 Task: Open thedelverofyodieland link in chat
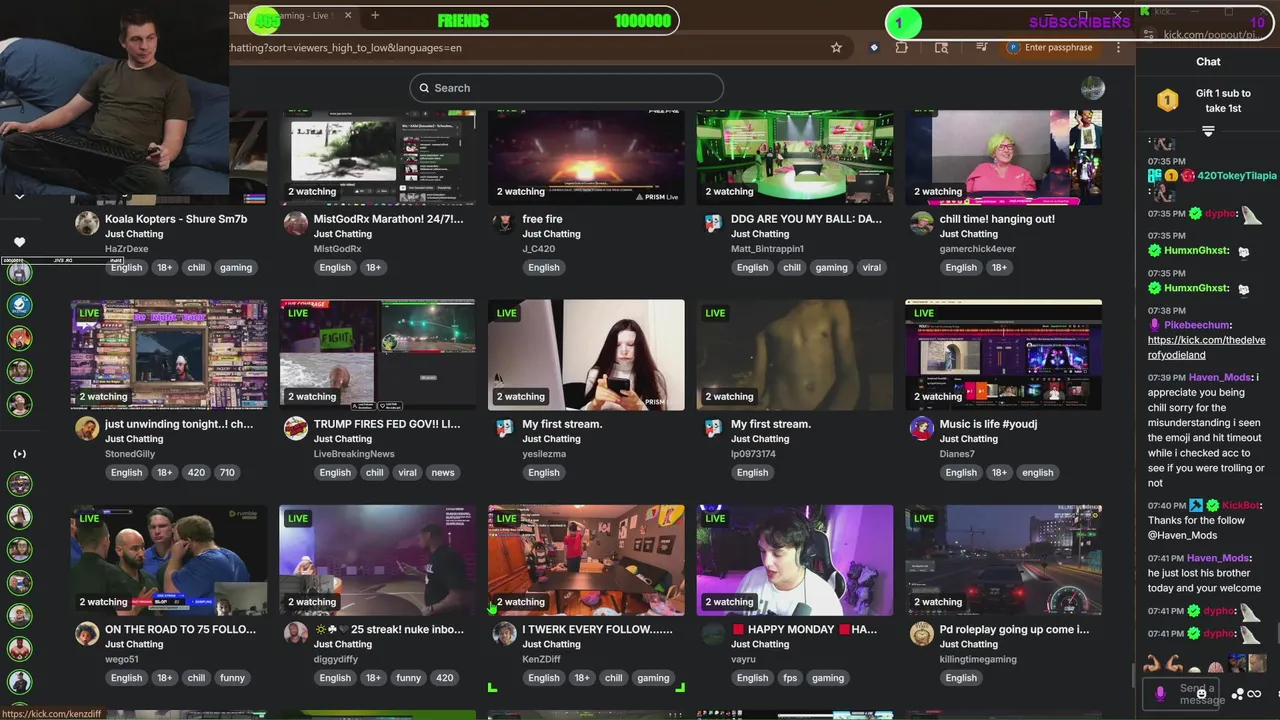1206,347
